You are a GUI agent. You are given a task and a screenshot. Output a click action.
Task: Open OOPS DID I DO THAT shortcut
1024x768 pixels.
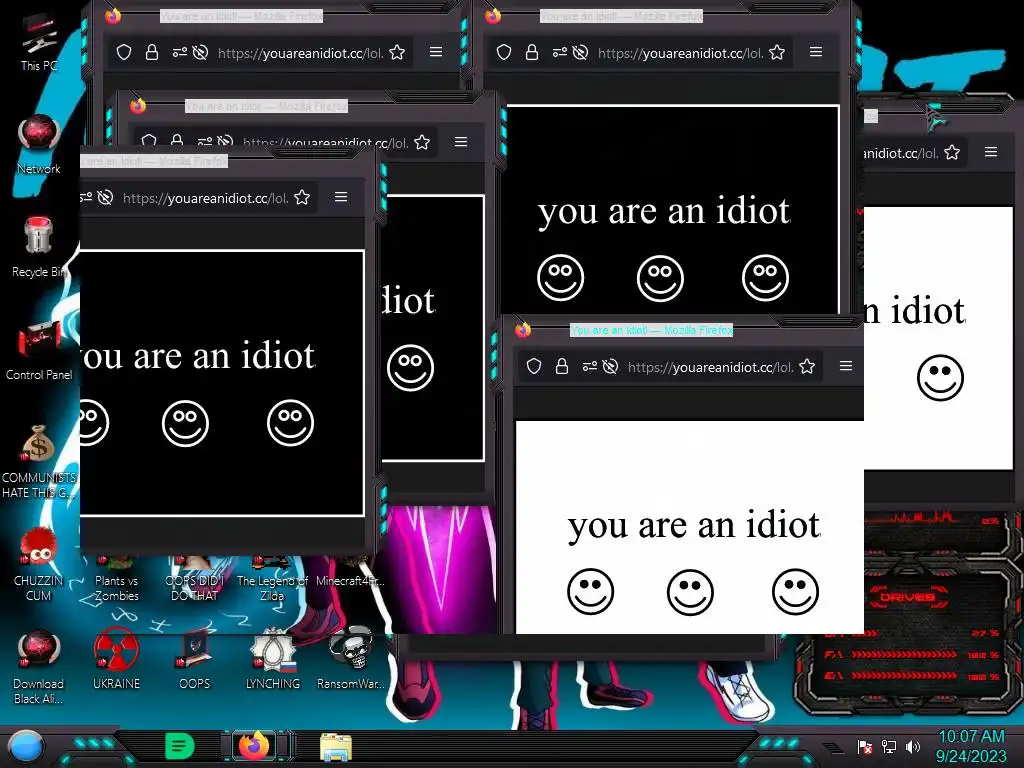195,580
